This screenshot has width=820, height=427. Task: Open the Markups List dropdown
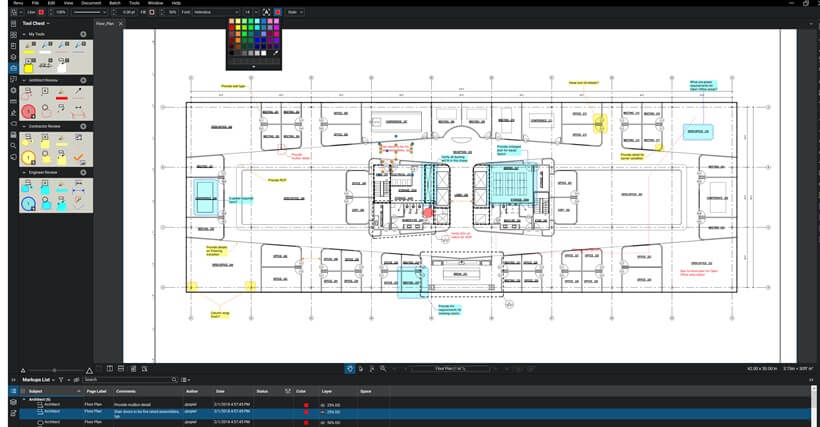[38, 380]
